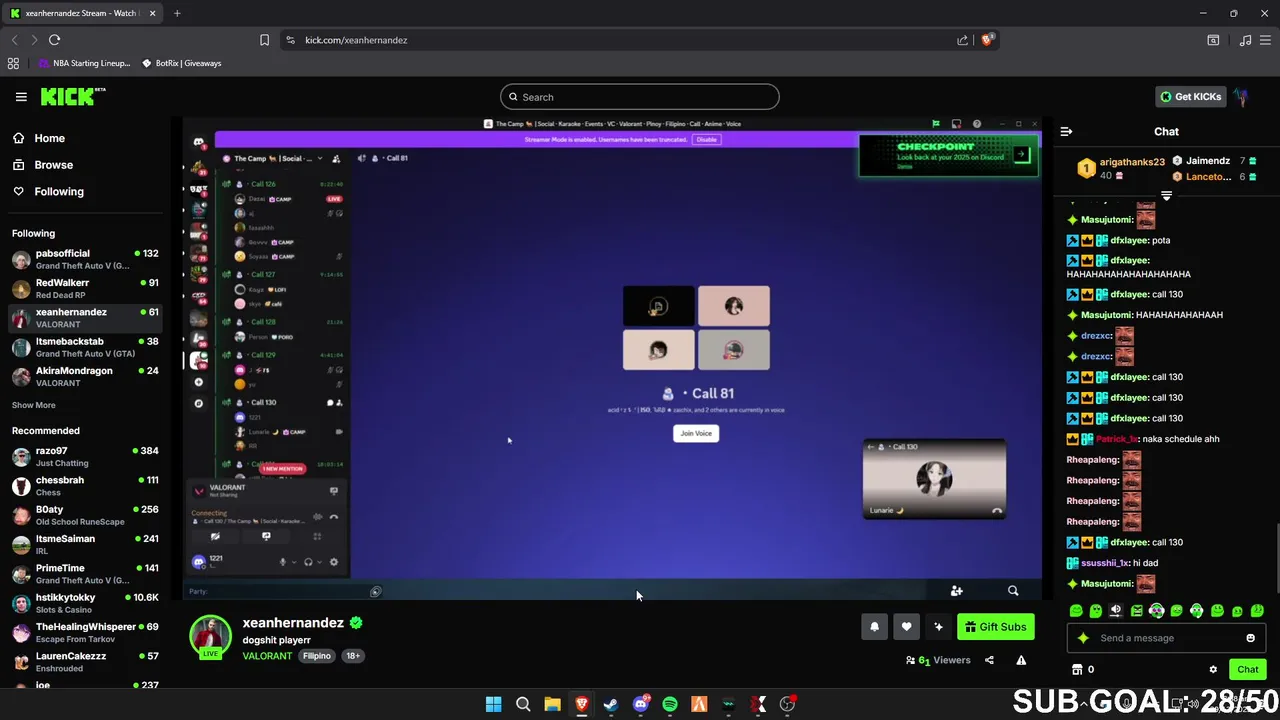The image size is (1280, 720).
Task: Open chessbrah recommended channel
Action: 85,486
